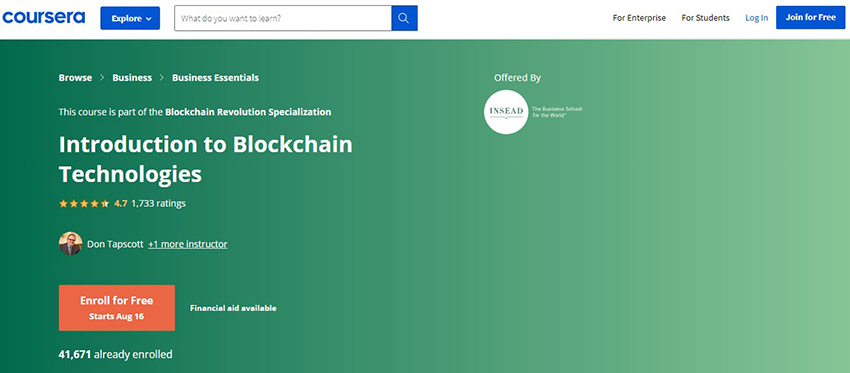Click the 4.7 rating value
This screenshot has width=850, height=373.
[x=120, y=204]
